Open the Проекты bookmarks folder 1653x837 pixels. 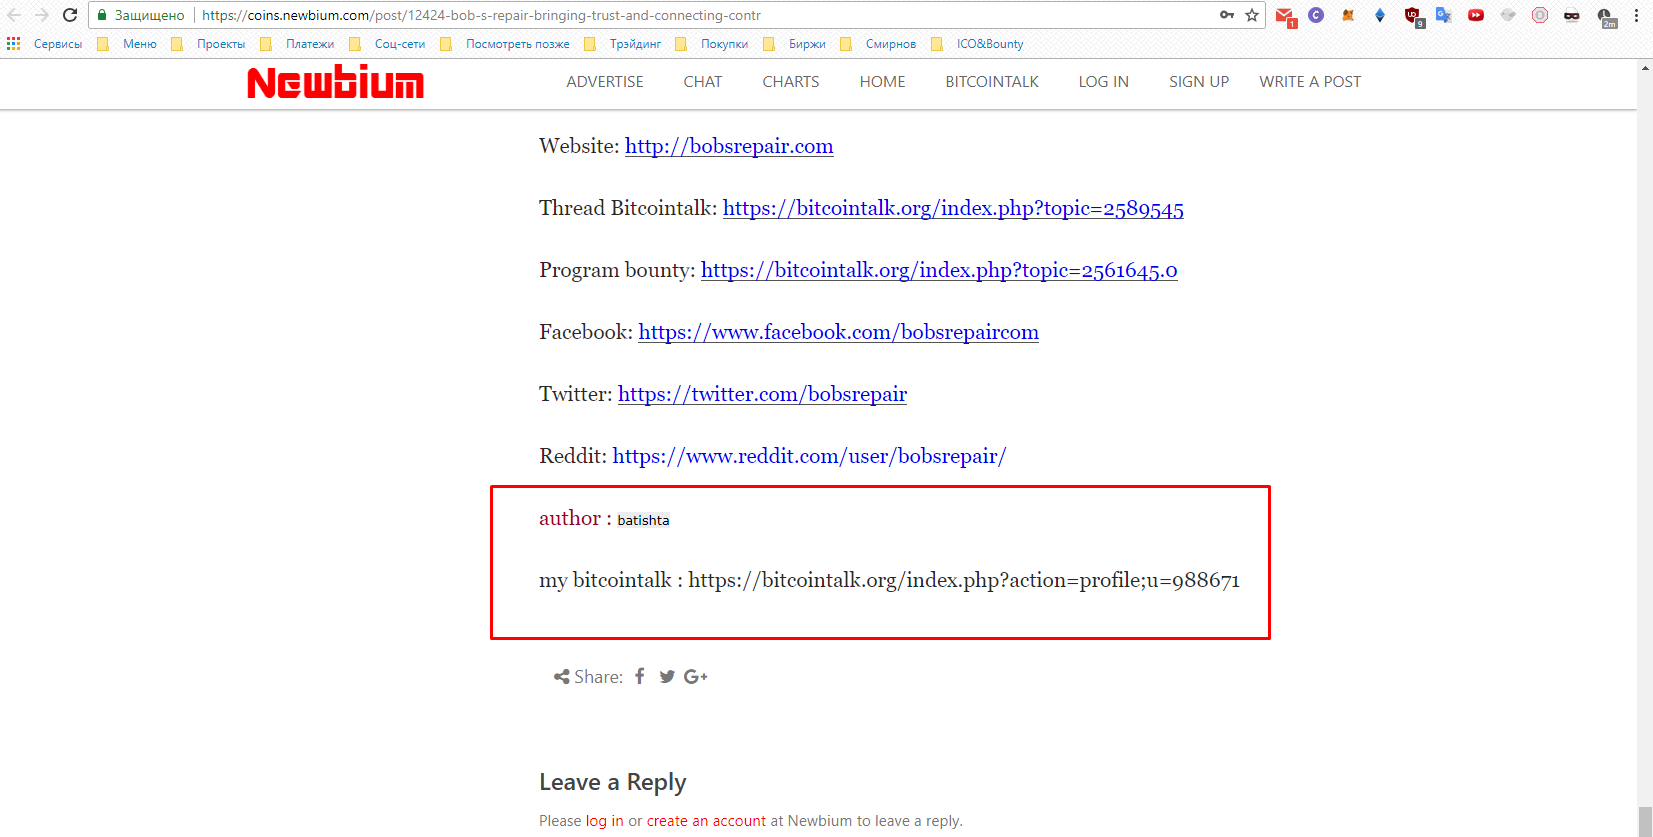tap(208, 44)
